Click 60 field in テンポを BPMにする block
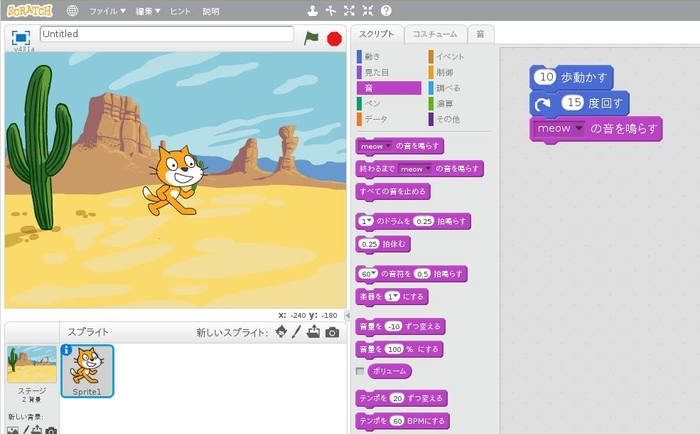700x434 pixels. click(397, 421)
